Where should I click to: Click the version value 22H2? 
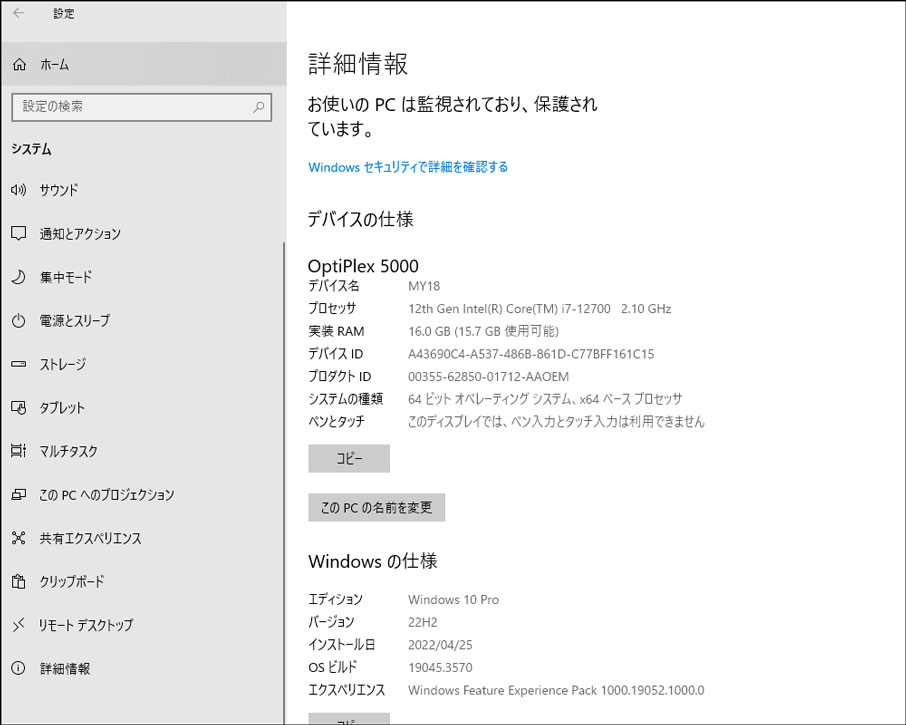click(423, 622)
